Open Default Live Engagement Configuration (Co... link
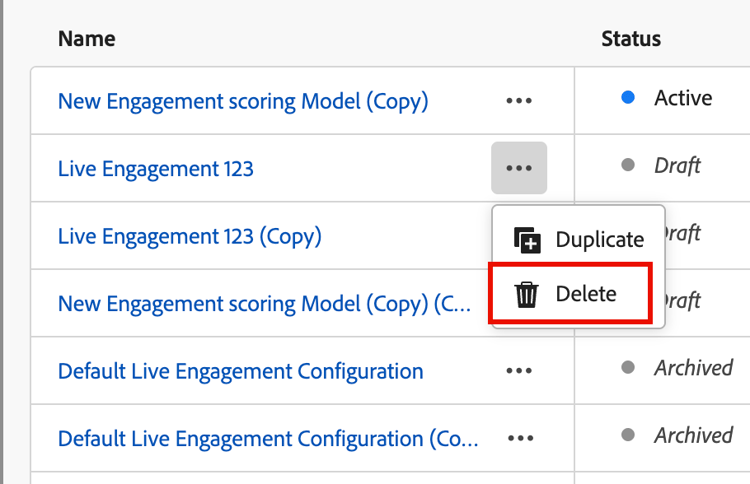Screen dimensions: 750x484 point(268,439)
